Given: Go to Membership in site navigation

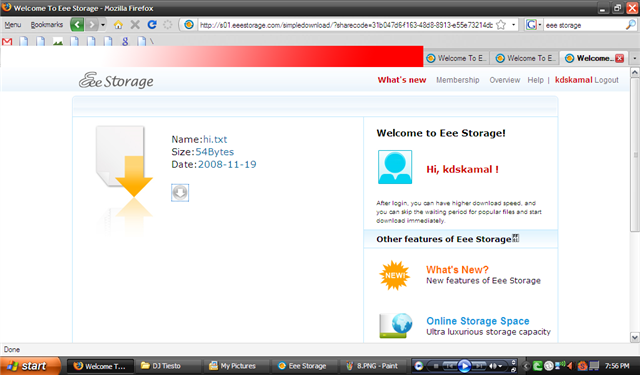Looking at the screenshot, I should [458, 80].
